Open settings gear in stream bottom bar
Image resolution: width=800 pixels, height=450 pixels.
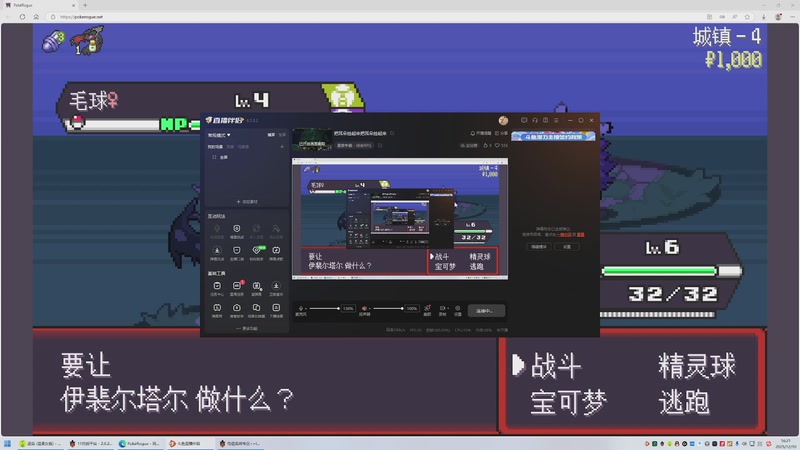[x=458, y=310]
